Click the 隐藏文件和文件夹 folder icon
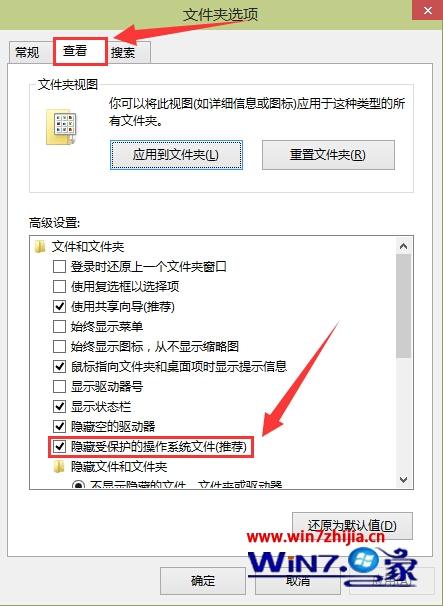This screenshot has width=443, height=606. click(x=59, y=467)
